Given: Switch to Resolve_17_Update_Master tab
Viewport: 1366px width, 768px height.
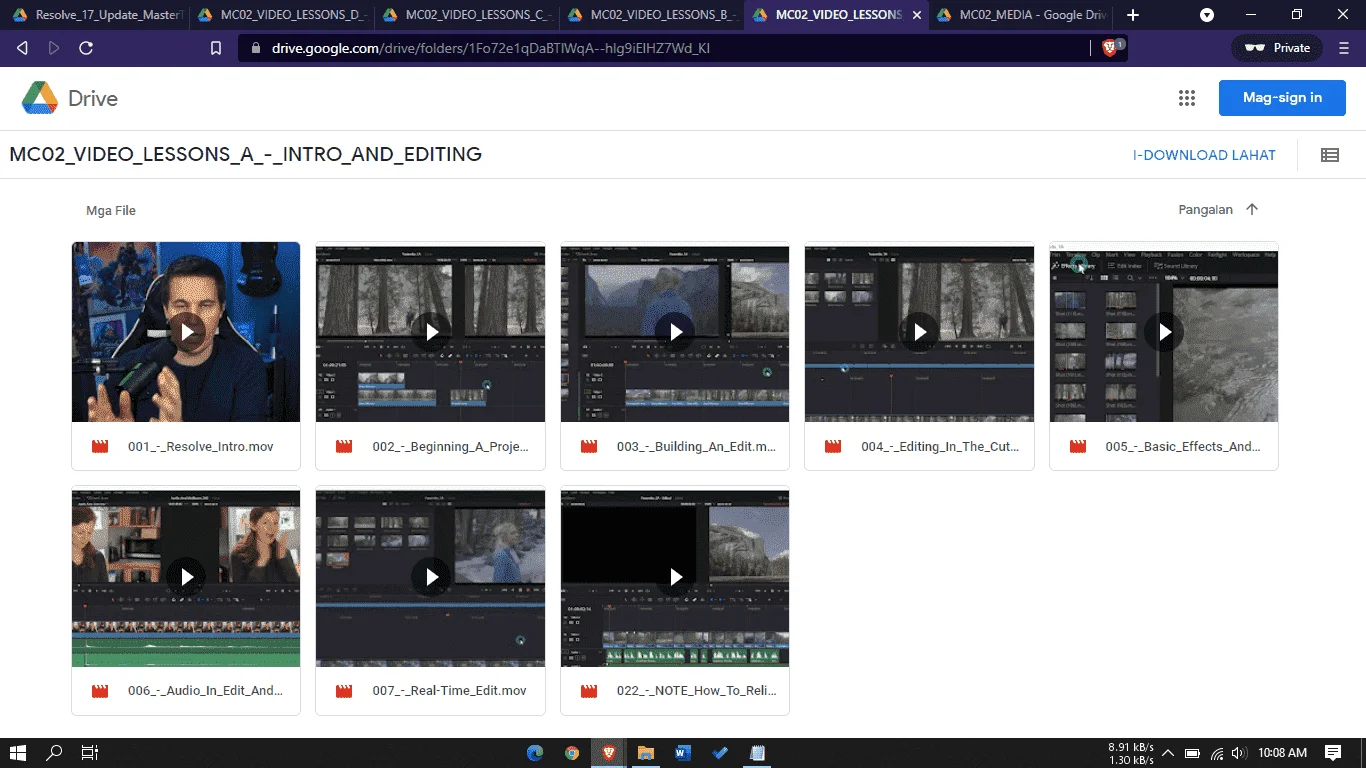Looking at the screenshot, I should tap(96, 15).
